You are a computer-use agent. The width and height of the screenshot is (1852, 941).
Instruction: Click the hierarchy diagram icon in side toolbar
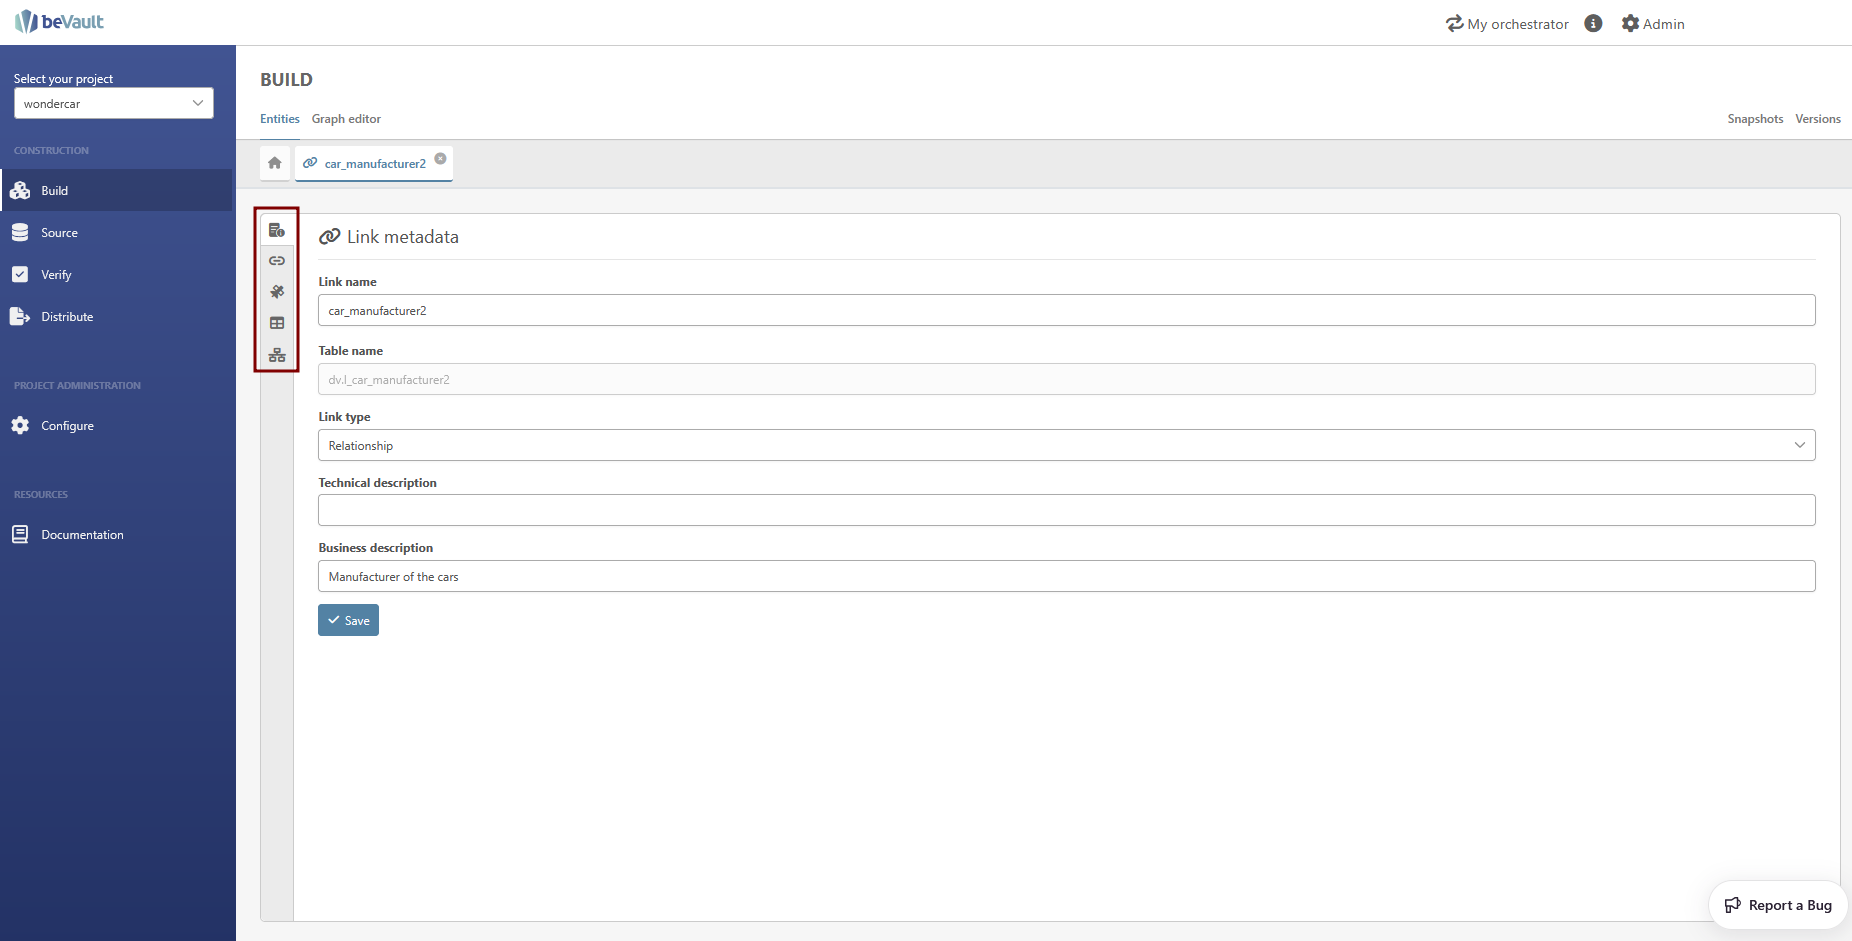277,355
